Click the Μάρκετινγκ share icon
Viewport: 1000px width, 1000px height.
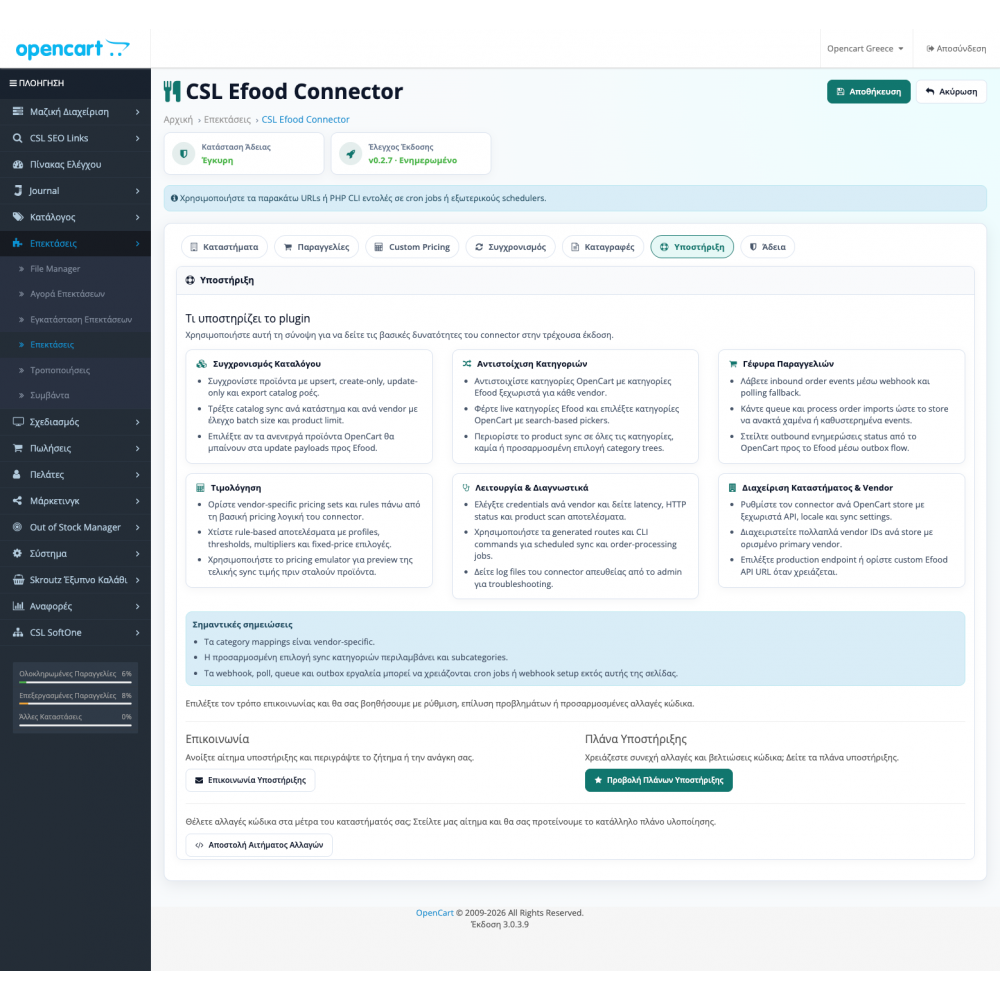click(x=17, y=501)
